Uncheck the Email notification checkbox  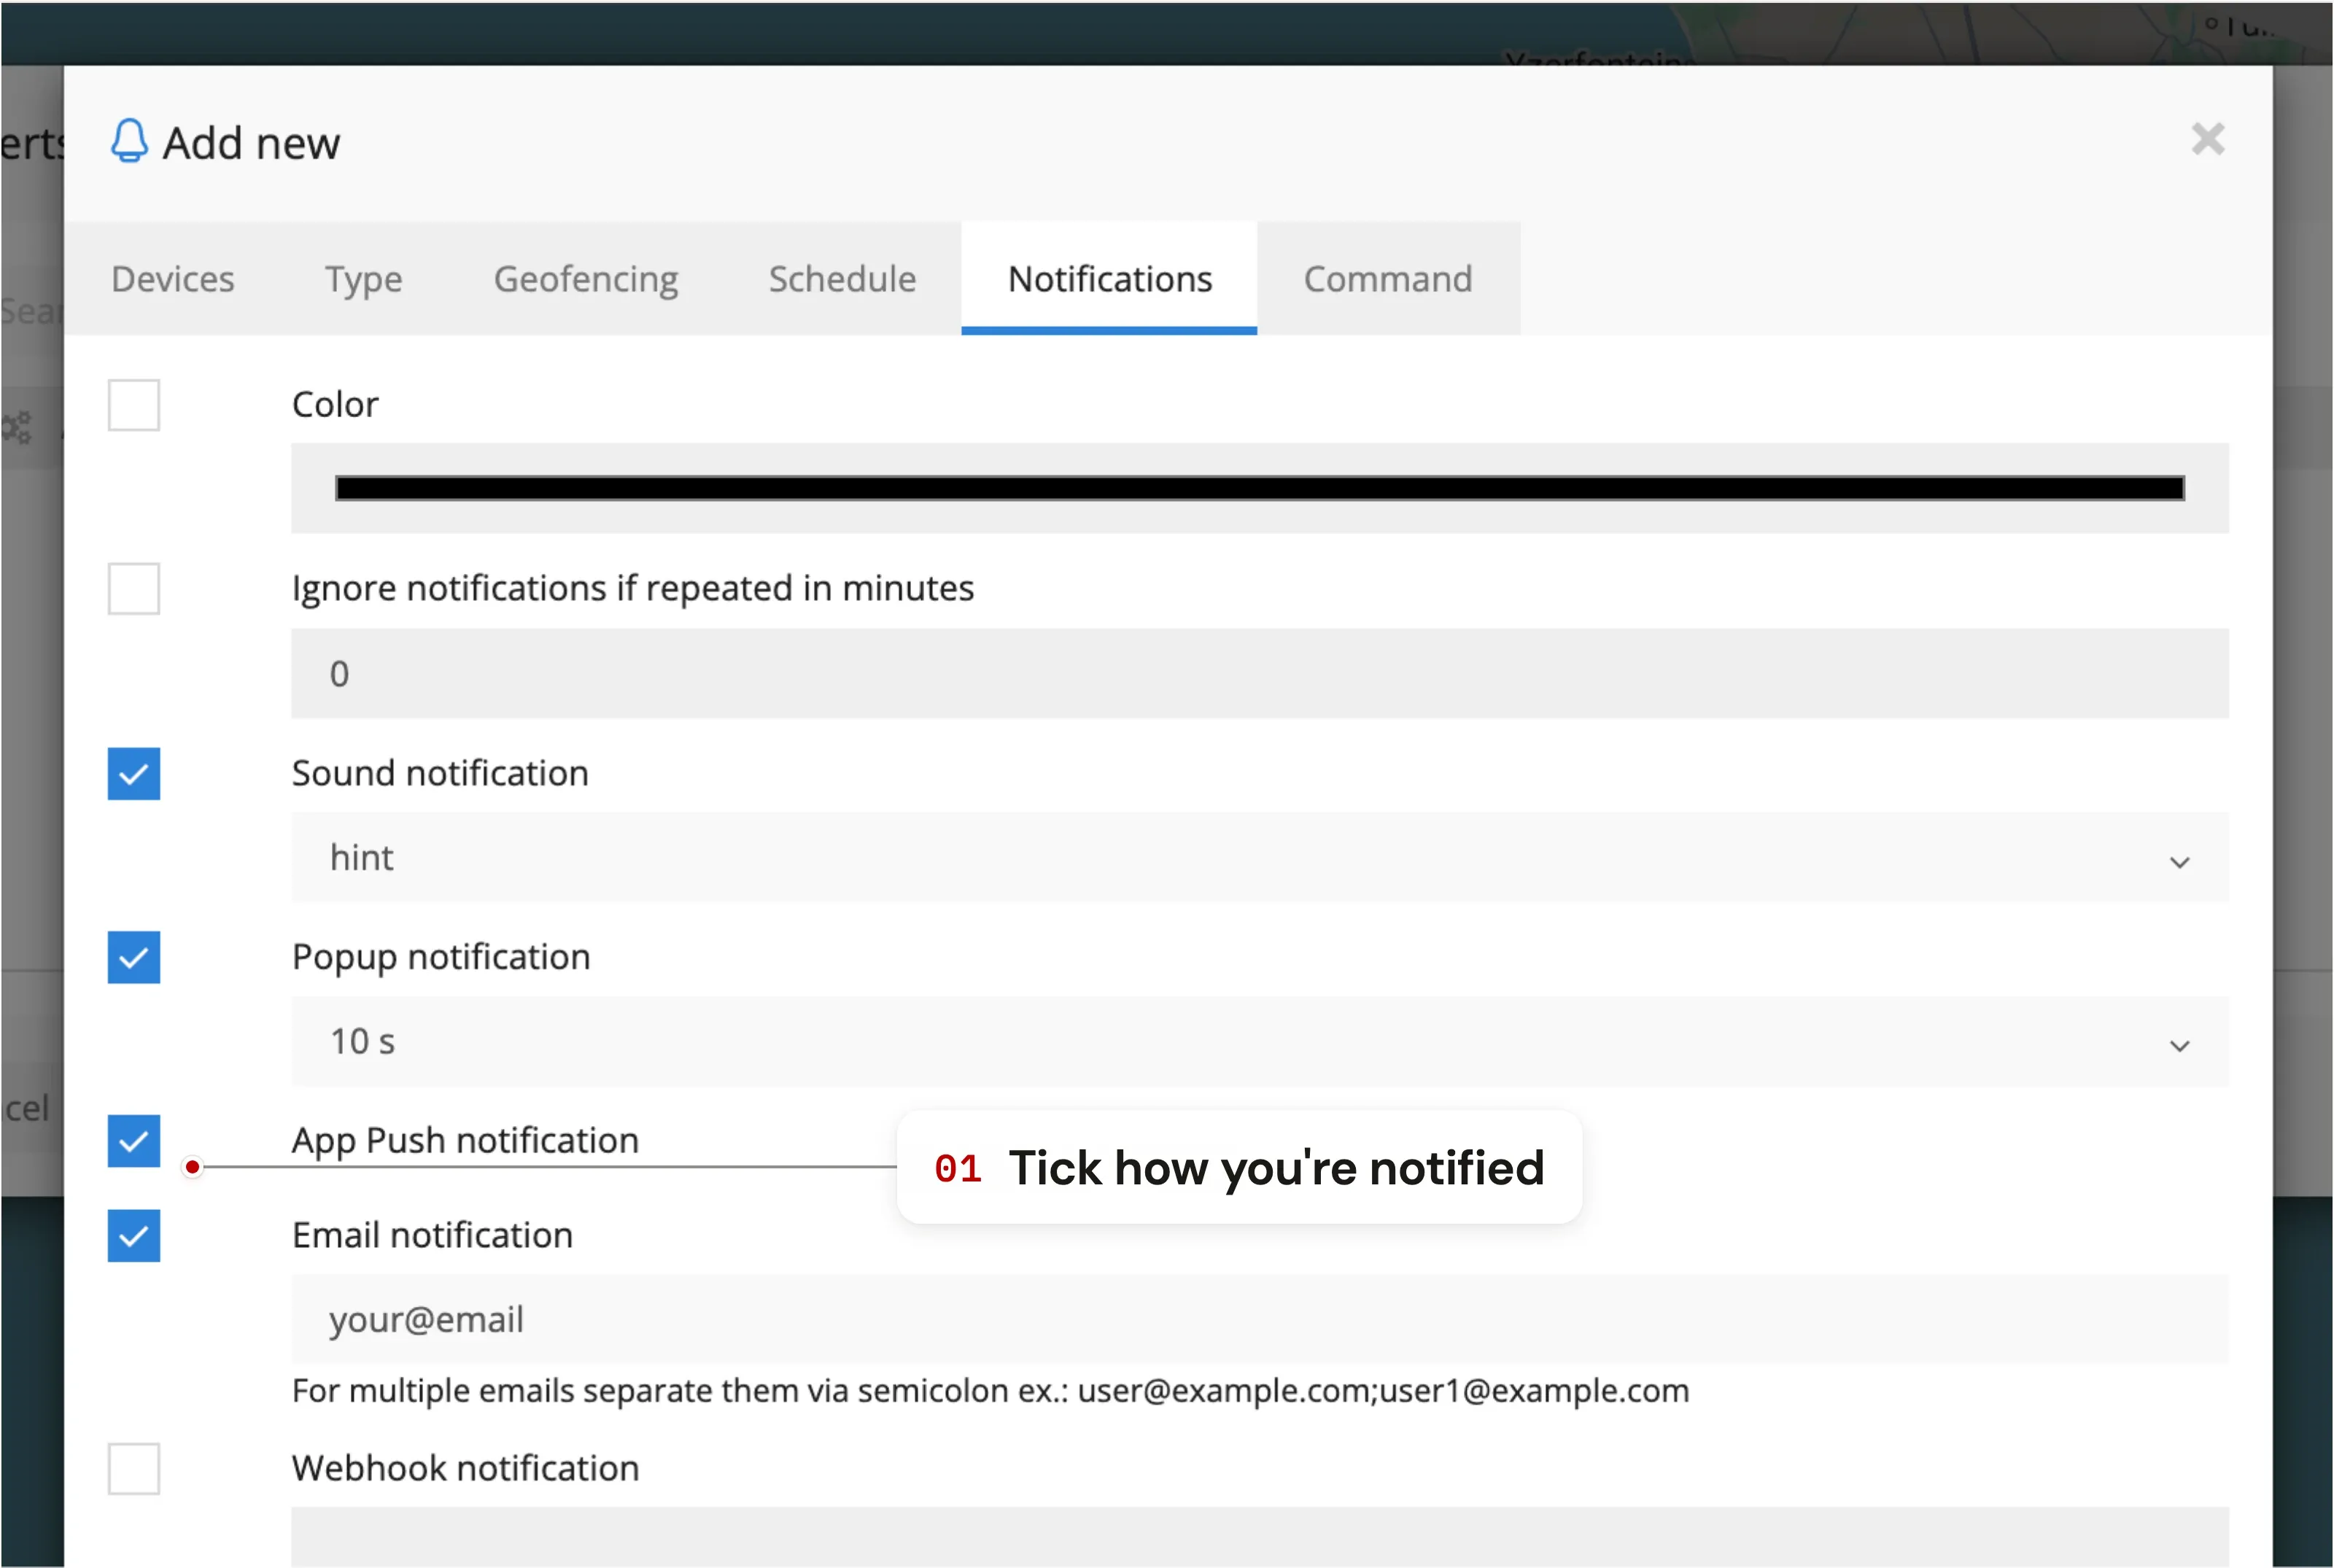click(x=134, y=1236)
